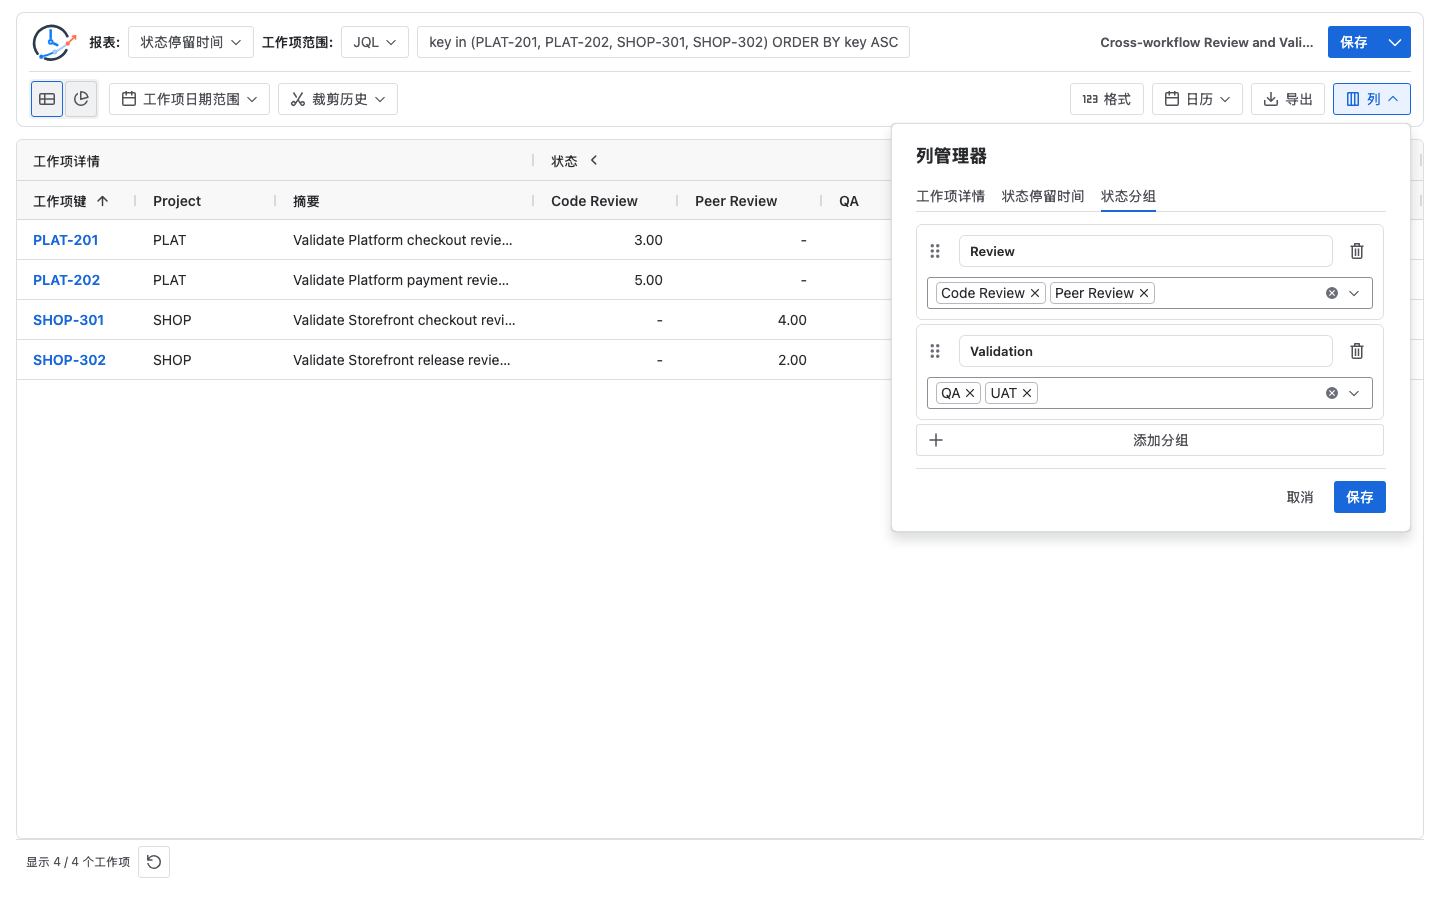Viewport: 1440px width, 900px height.
Task: Click the 工作项详情 group header
Action: pos(66,161)
